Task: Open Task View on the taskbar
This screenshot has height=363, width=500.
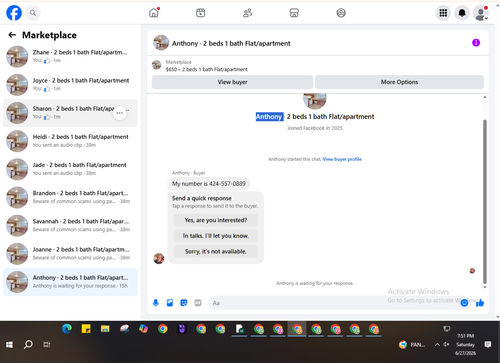Action: click(x=47, y=345)
